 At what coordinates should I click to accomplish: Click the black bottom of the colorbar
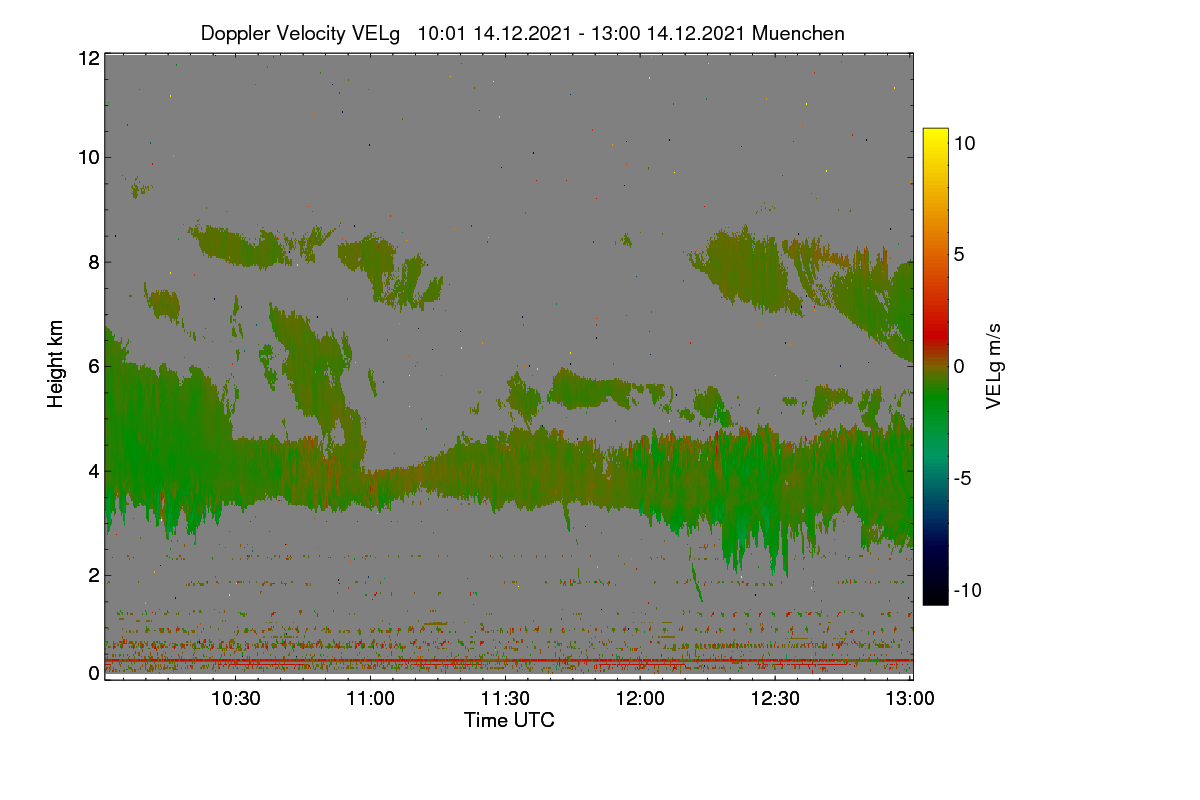coord(935,595)
